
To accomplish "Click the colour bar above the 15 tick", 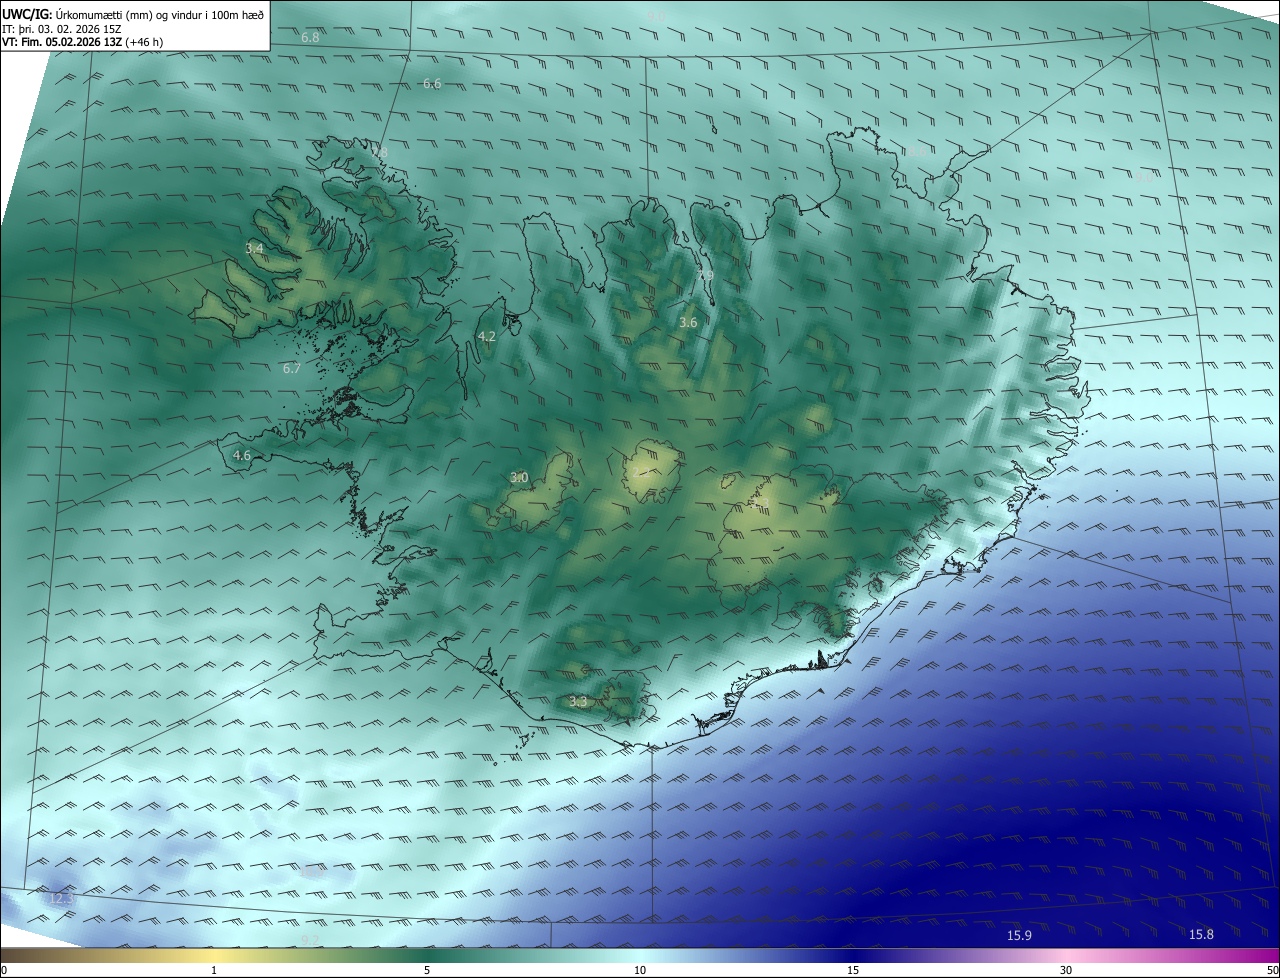I will pyautogui.click(x=853, y=956).
